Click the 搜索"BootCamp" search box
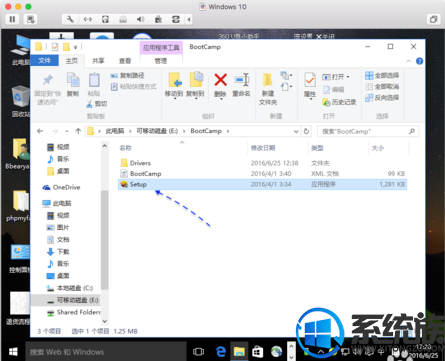Screen dimensions: 445x361 [x=368, y=132]
